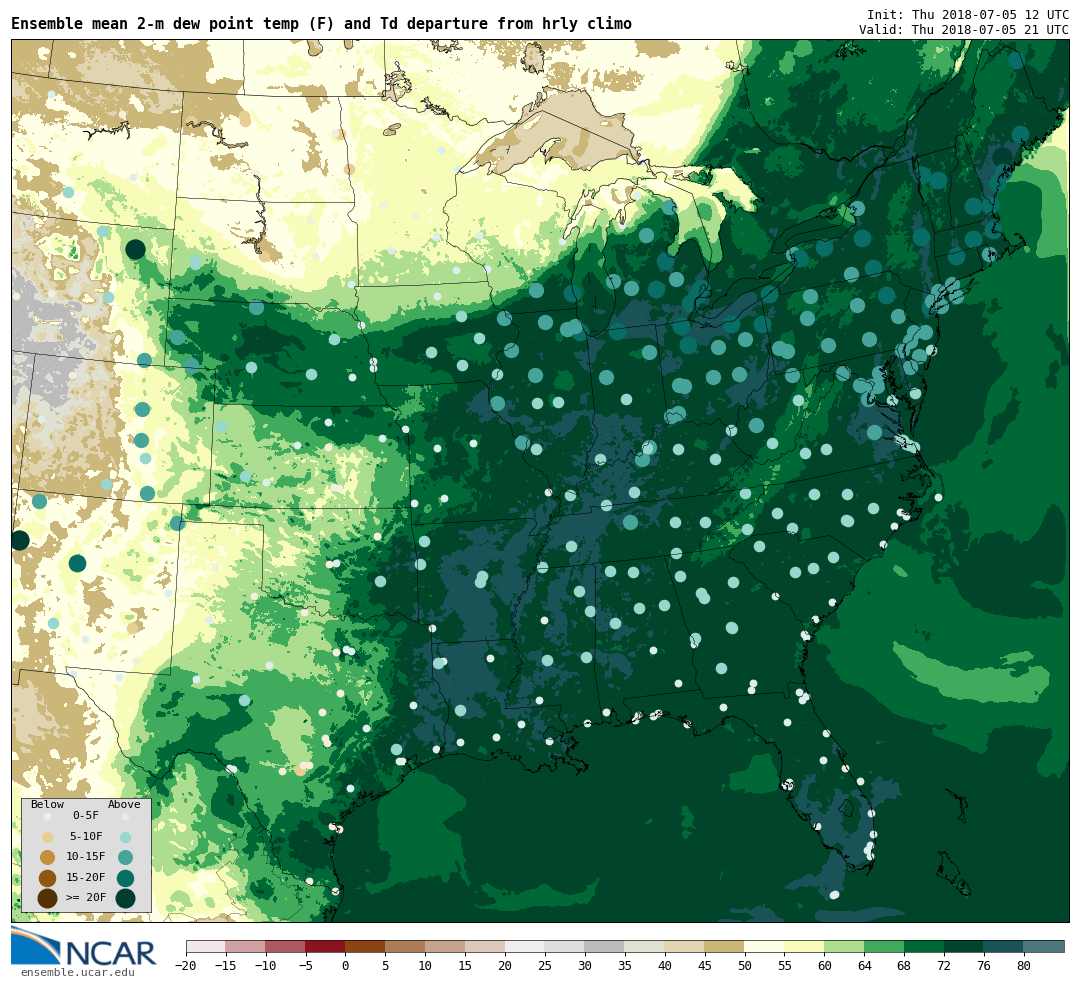Select the 40 to 45 beige colorbar swatch
The image size is (1080, 985).
685,946
